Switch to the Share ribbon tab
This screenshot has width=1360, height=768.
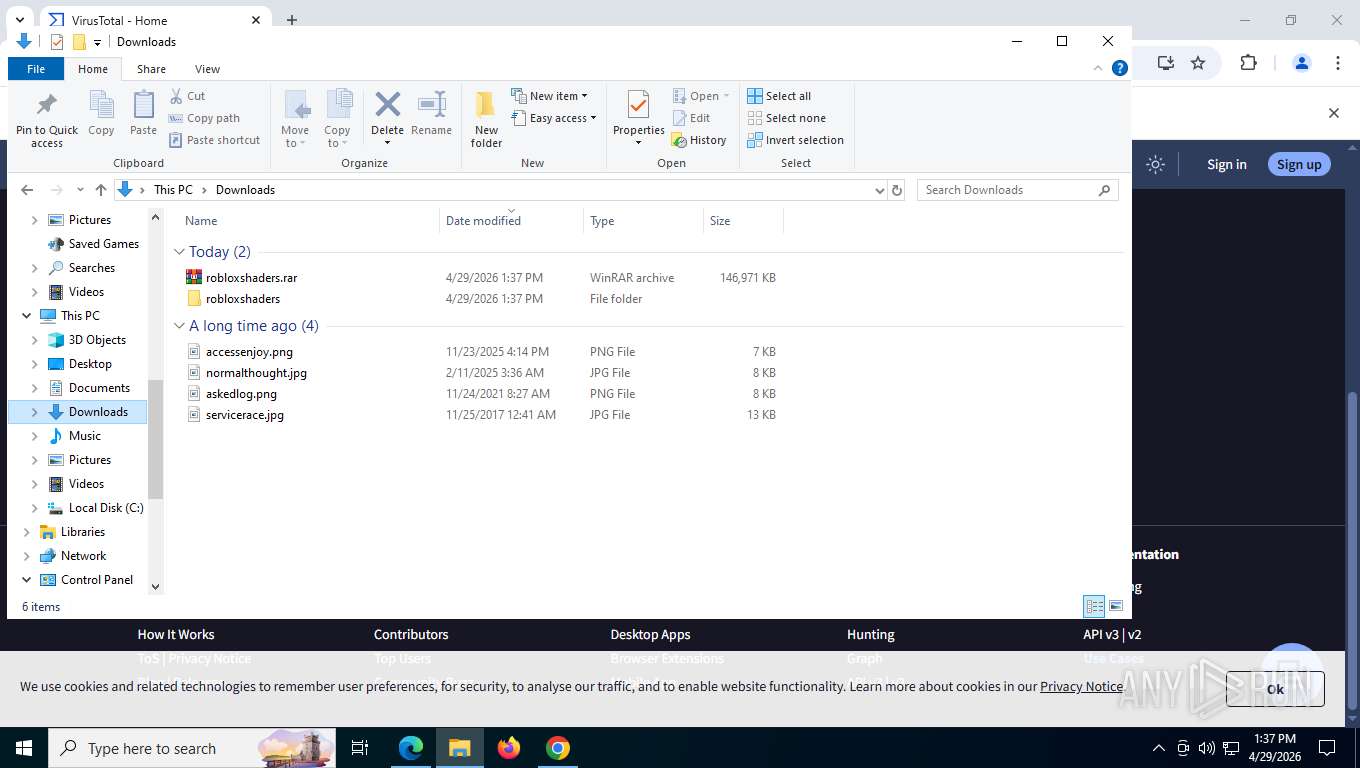point(151,69)
